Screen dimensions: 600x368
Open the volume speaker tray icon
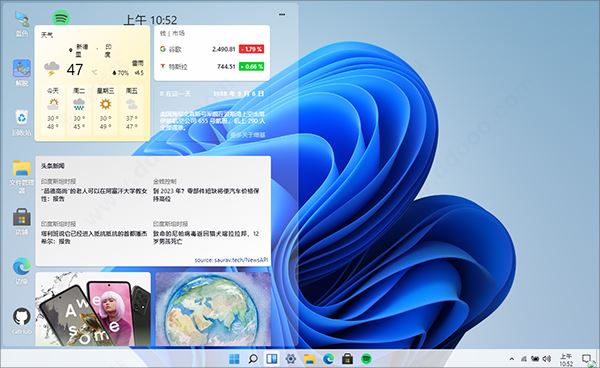pos(547,359)
